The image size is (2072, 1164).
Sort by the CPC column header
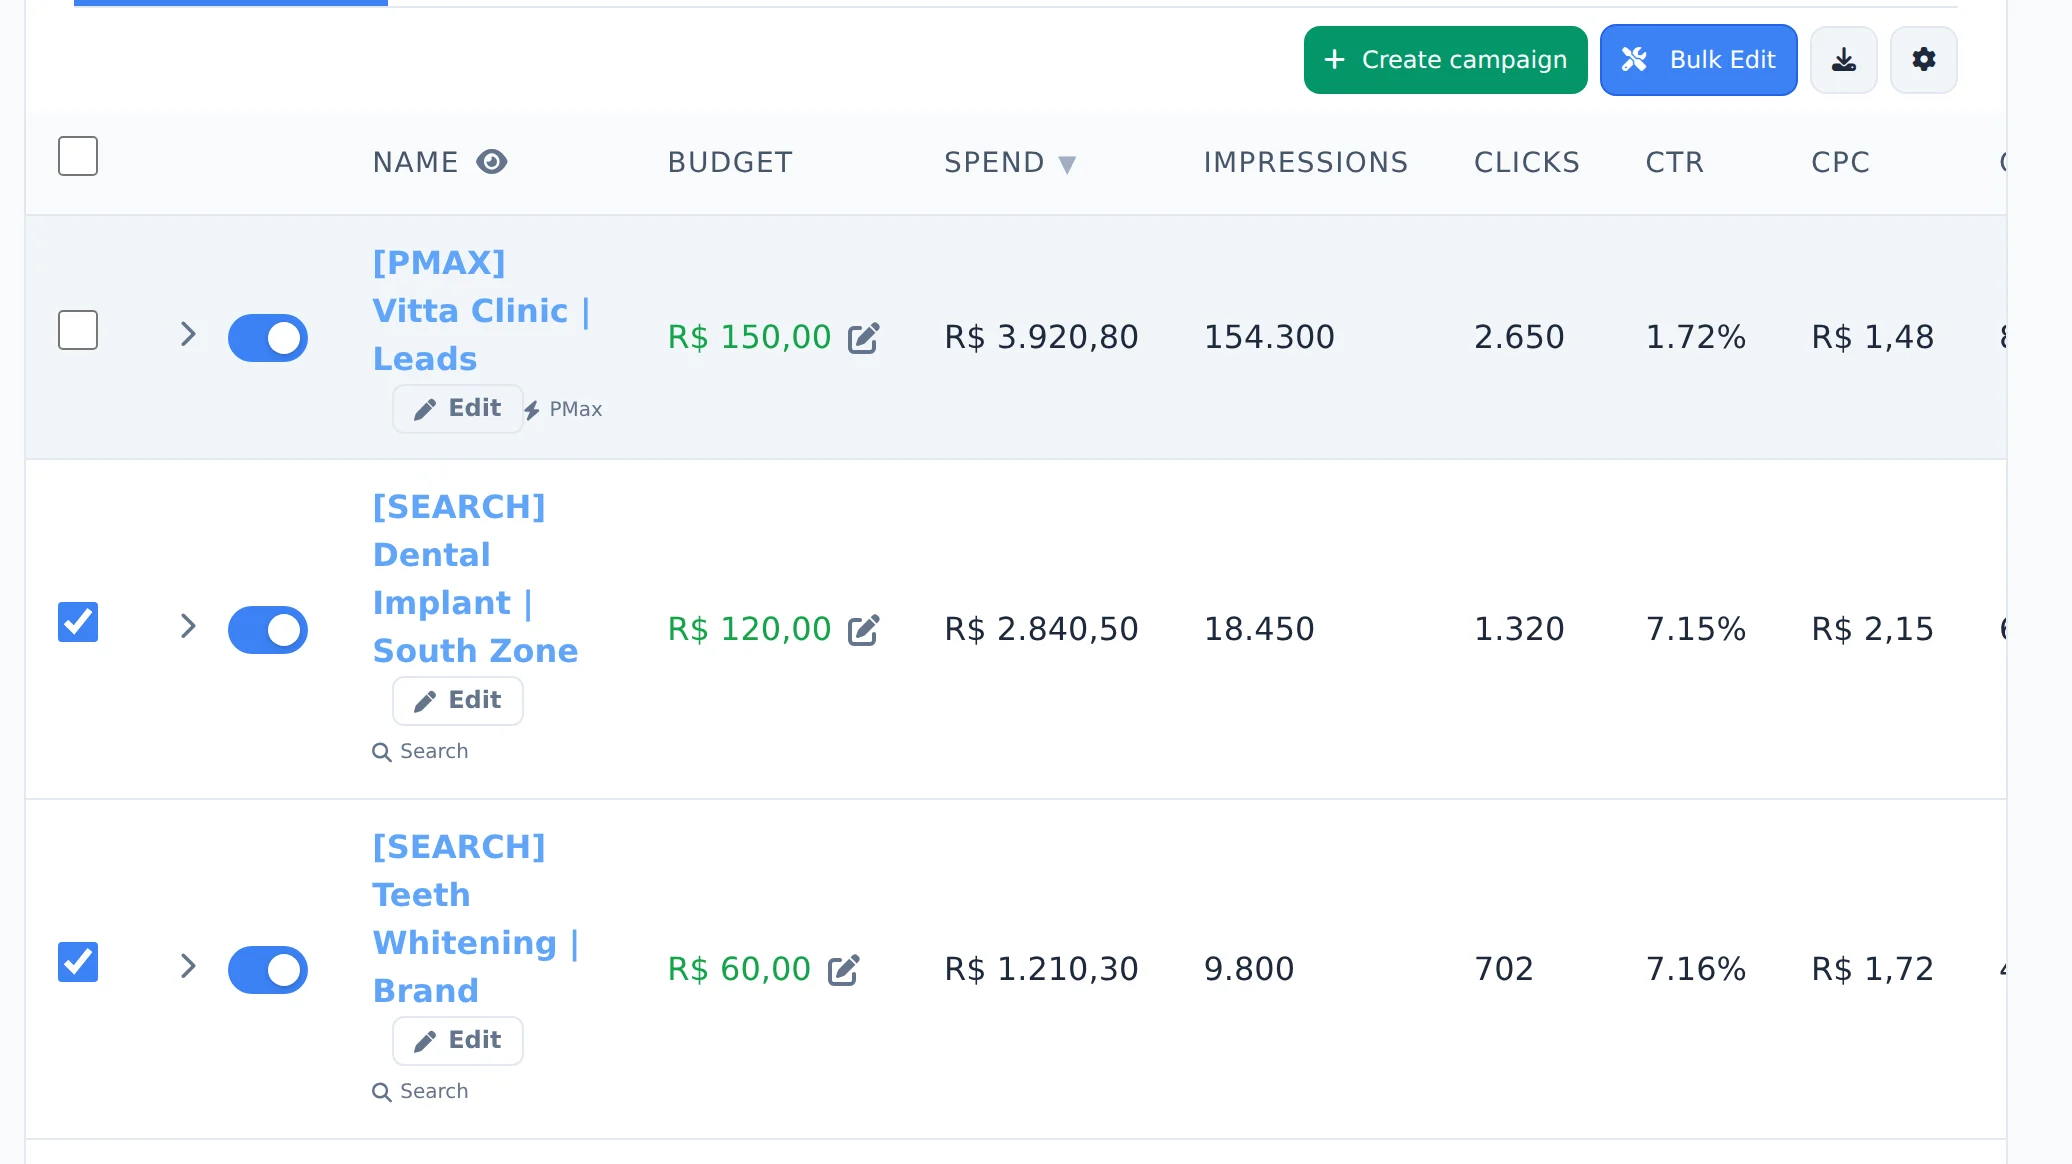[x=1840, y=162]
